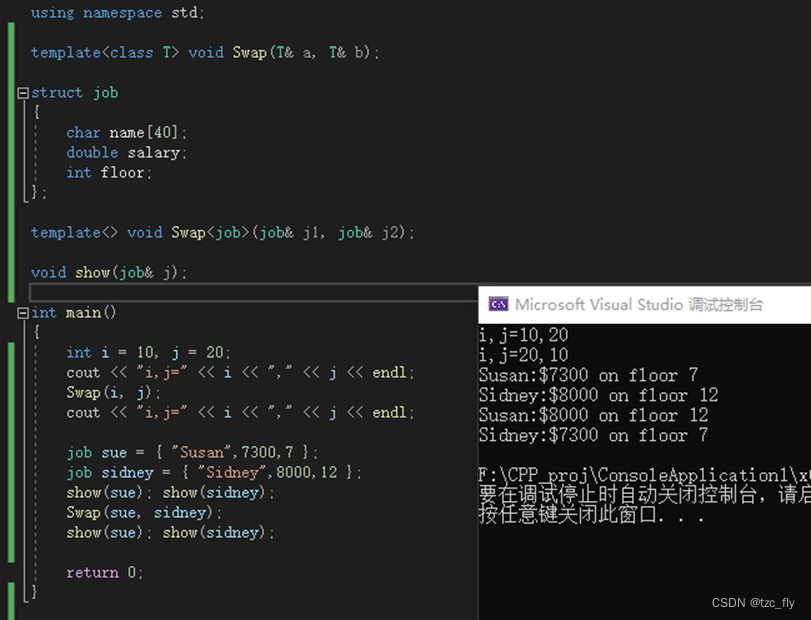
Task: Click the 'void show(job& j);' declaration
Action: click(x=109, y=273)
